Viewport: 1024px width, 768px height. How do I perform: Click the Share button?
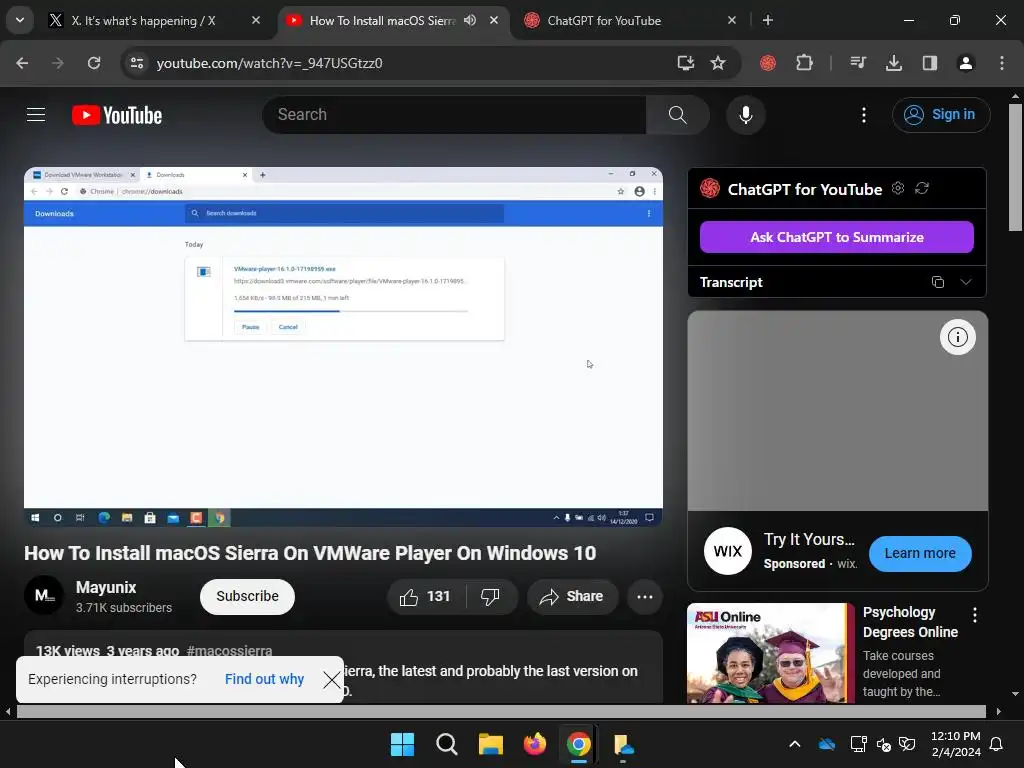571,596
